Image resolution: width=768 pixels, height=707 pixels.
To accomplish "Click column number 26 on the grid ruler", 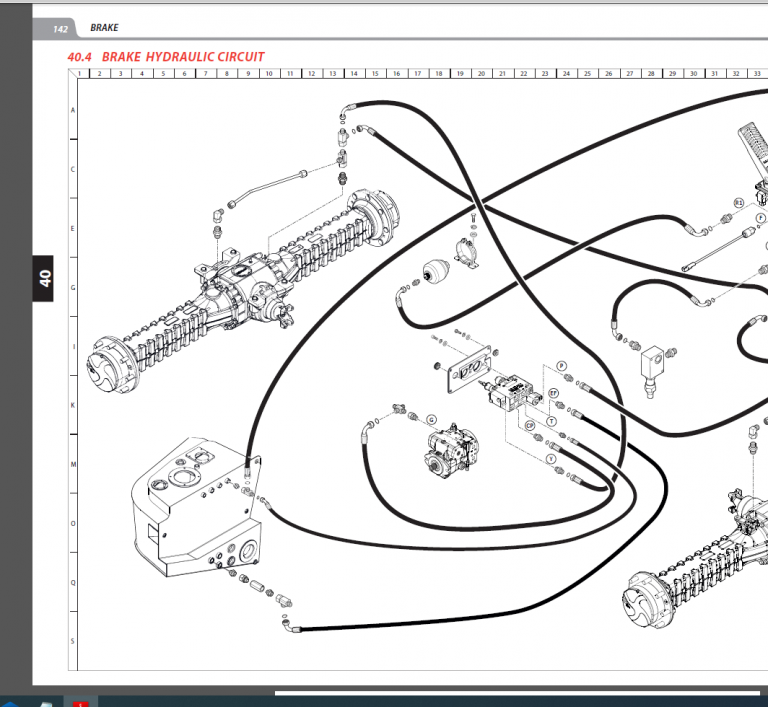I will point(608,73).
